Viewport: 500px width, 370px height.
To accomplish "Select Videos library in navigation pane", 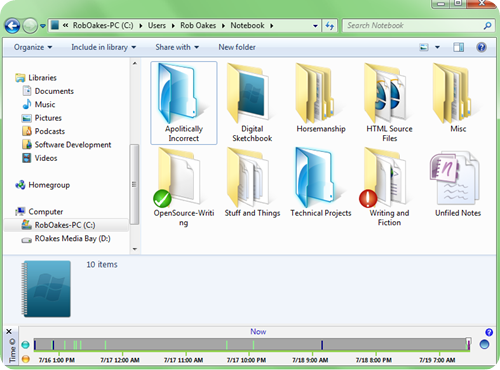I will (39, 158).
